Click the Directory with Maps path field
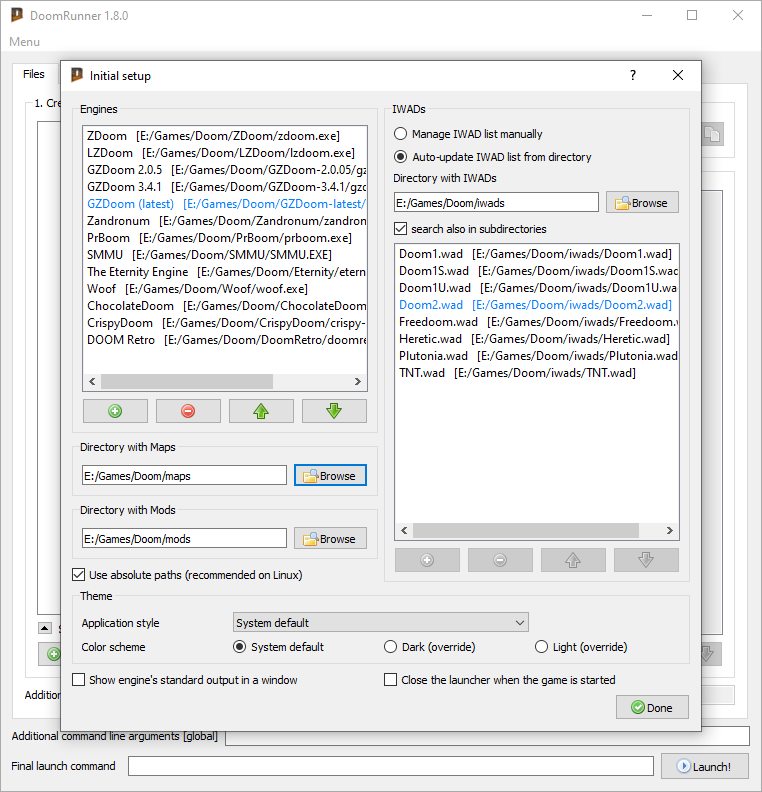Image resolution: width=762 pixels, height=792 pixels. point(184,476)
